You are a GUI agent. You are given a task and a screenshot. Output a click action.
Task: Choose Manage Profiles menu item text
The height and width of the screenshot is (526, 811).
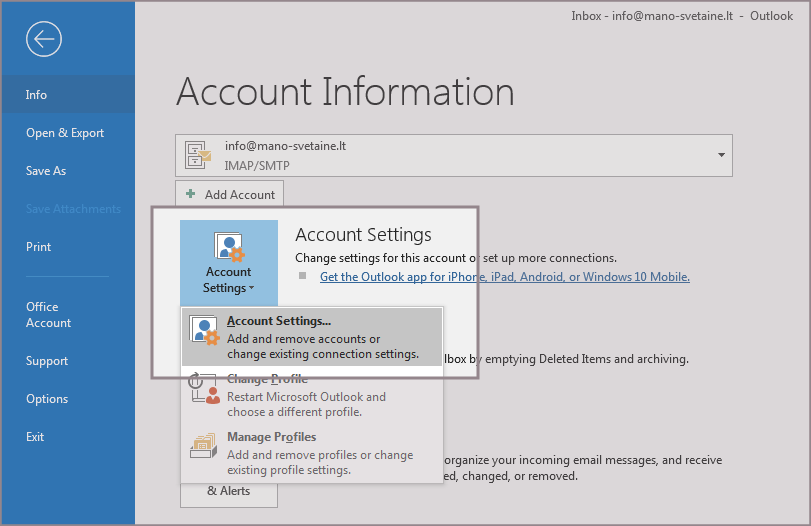click(271, 437)
